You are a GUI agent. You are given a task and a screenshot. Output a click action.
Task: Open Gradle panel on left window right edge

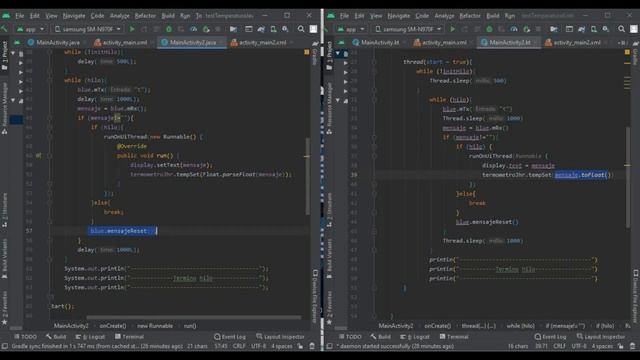(x=315, y=53)
